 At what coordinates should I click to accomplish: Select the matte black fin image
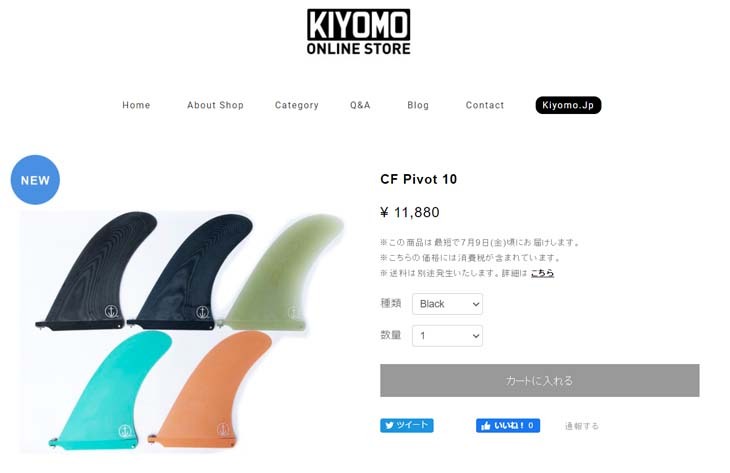click(95, 271)
